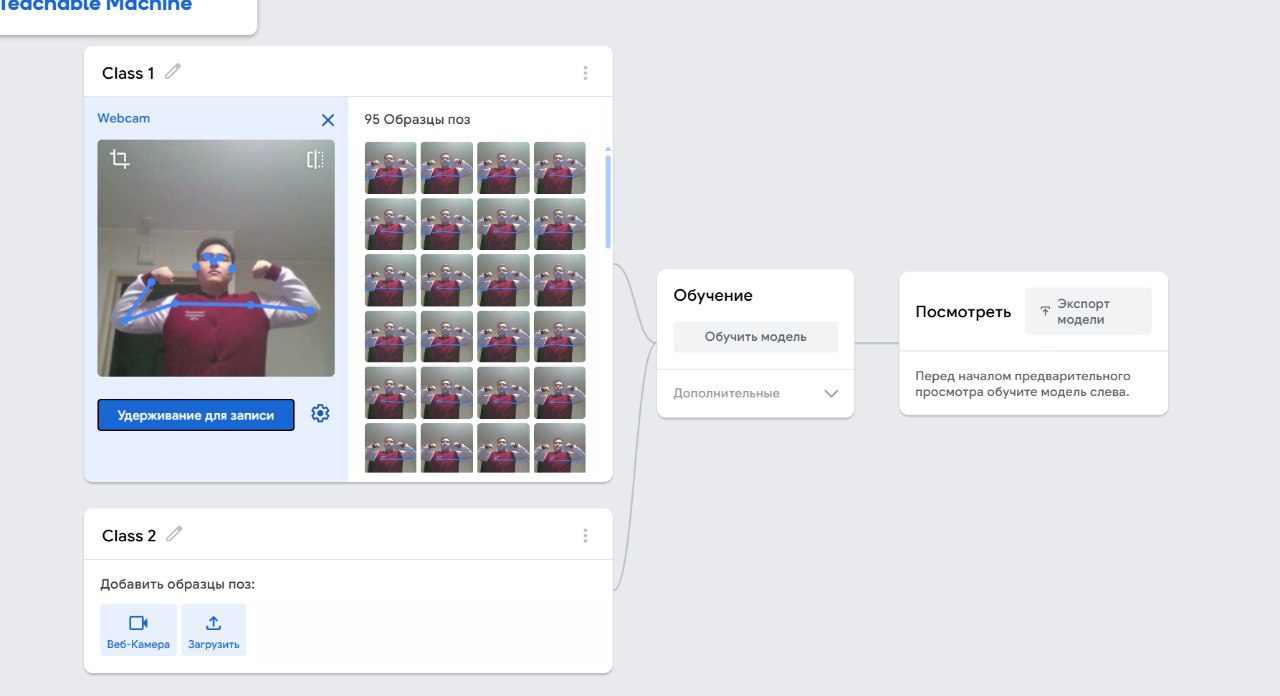Viewport: 1280px width, 696px height.
Task: Close the Webcam panel
Action: pos(328,120)
